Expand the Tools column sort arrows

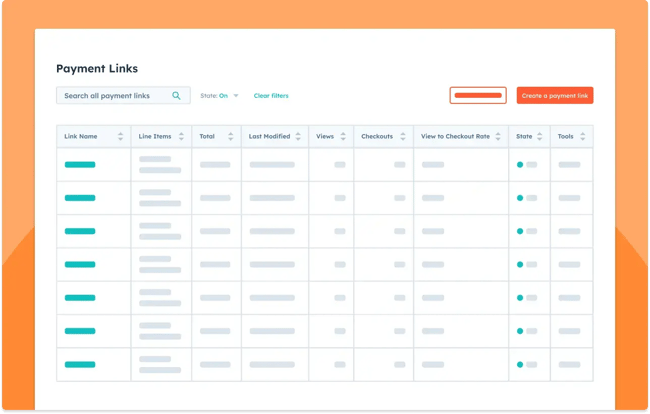point(584,136)
